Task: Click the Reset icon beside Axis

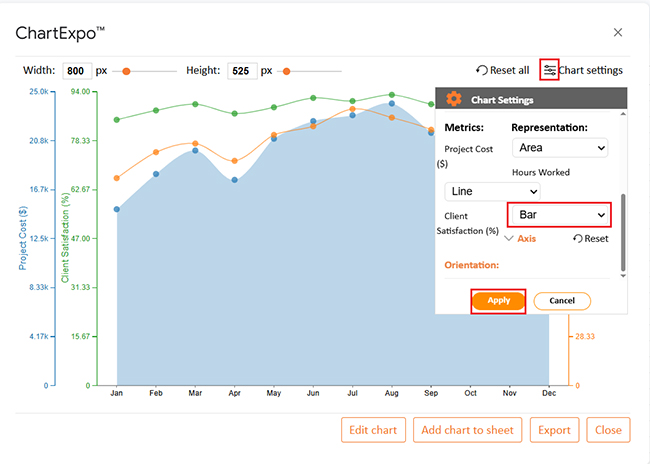Action: point(578,239)
